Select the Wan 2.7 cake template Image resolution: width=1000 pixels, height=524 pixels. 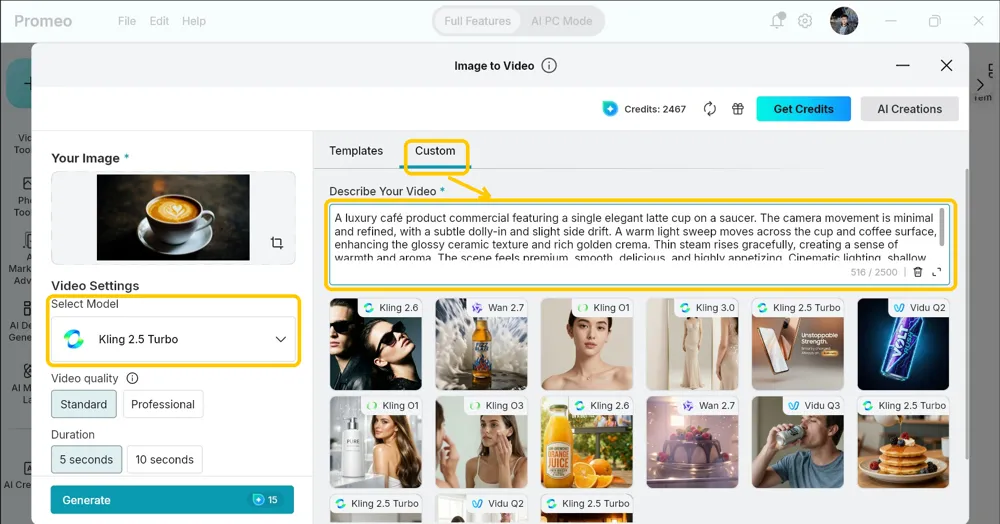[x=692, y=442]
